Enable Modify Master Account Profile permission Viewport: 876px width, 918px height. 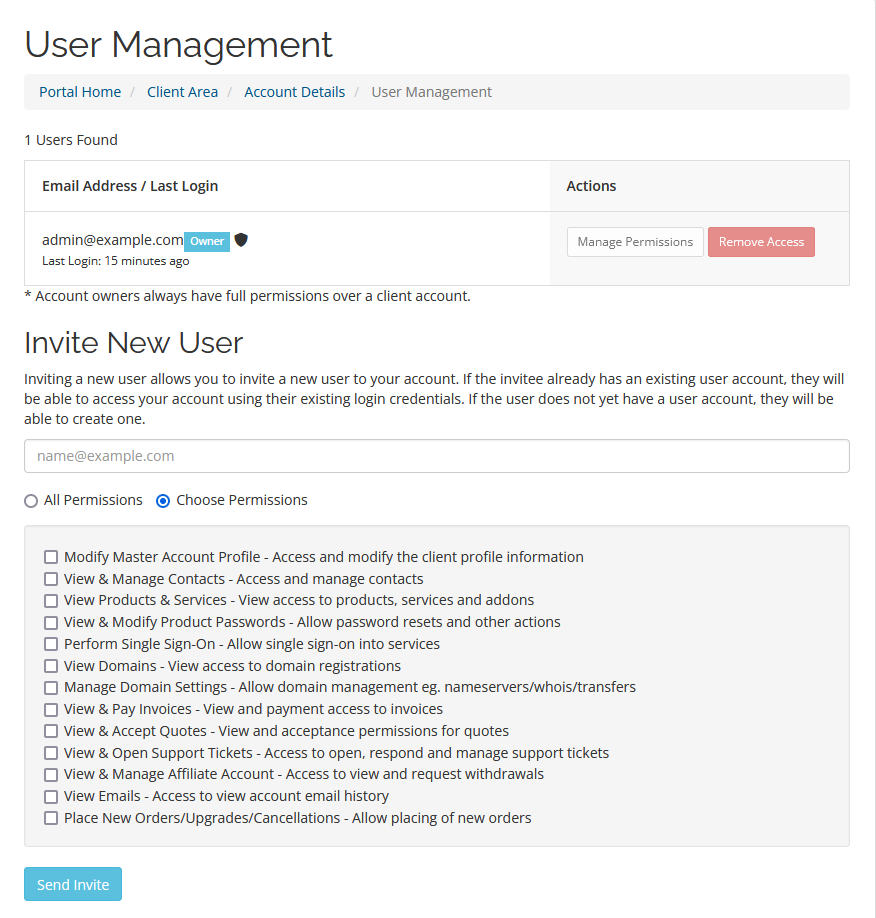point(51,557)
